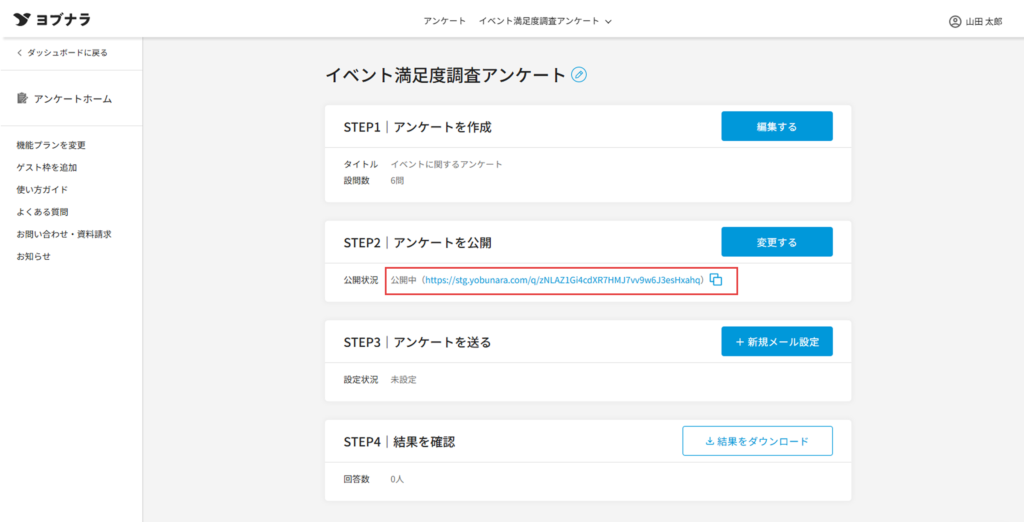This screenshot has height=522, width=1024.
Task: Click the pencil icon to edit survey title
Action: (579, 75)
